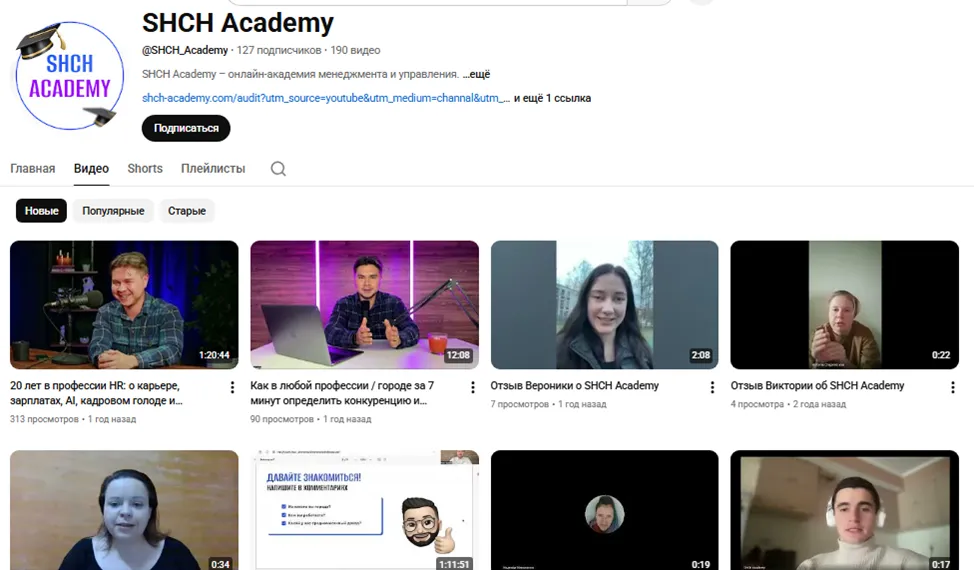Viewport: 974px width, 570px height.
Task: Play the 0:22 Viktoria review thumbnail
Action: (x=845, y=305)
